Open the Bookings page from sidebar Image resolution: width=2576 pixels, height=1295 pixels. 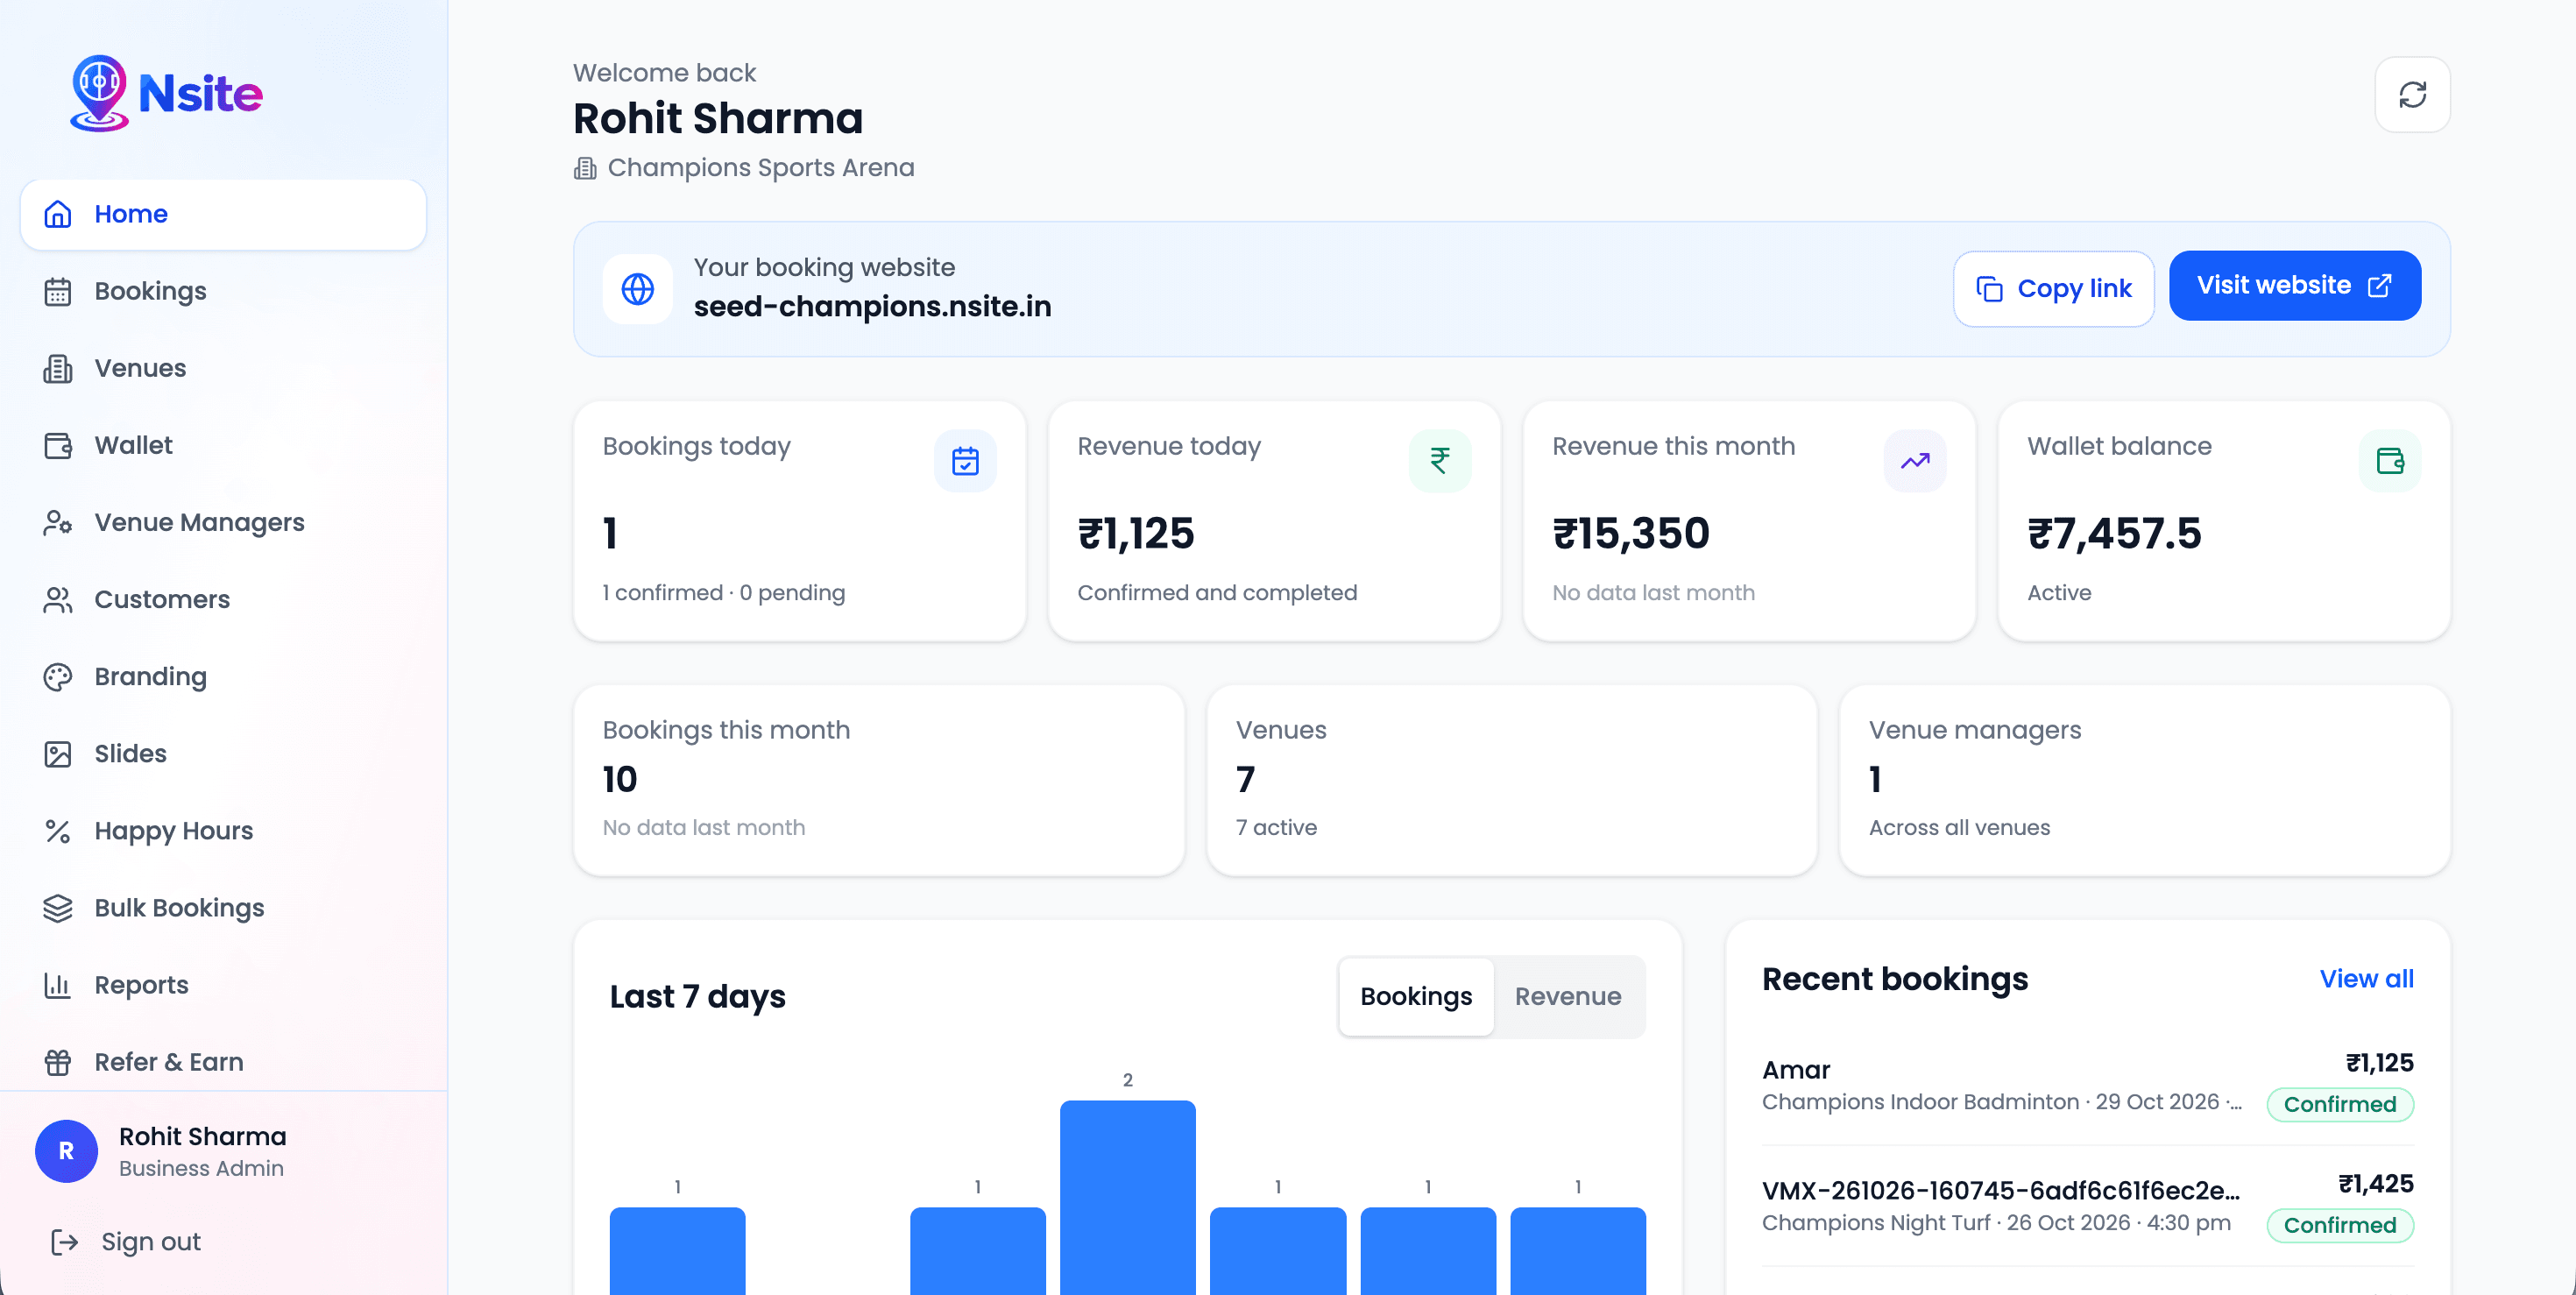click(x=223, y=291)
